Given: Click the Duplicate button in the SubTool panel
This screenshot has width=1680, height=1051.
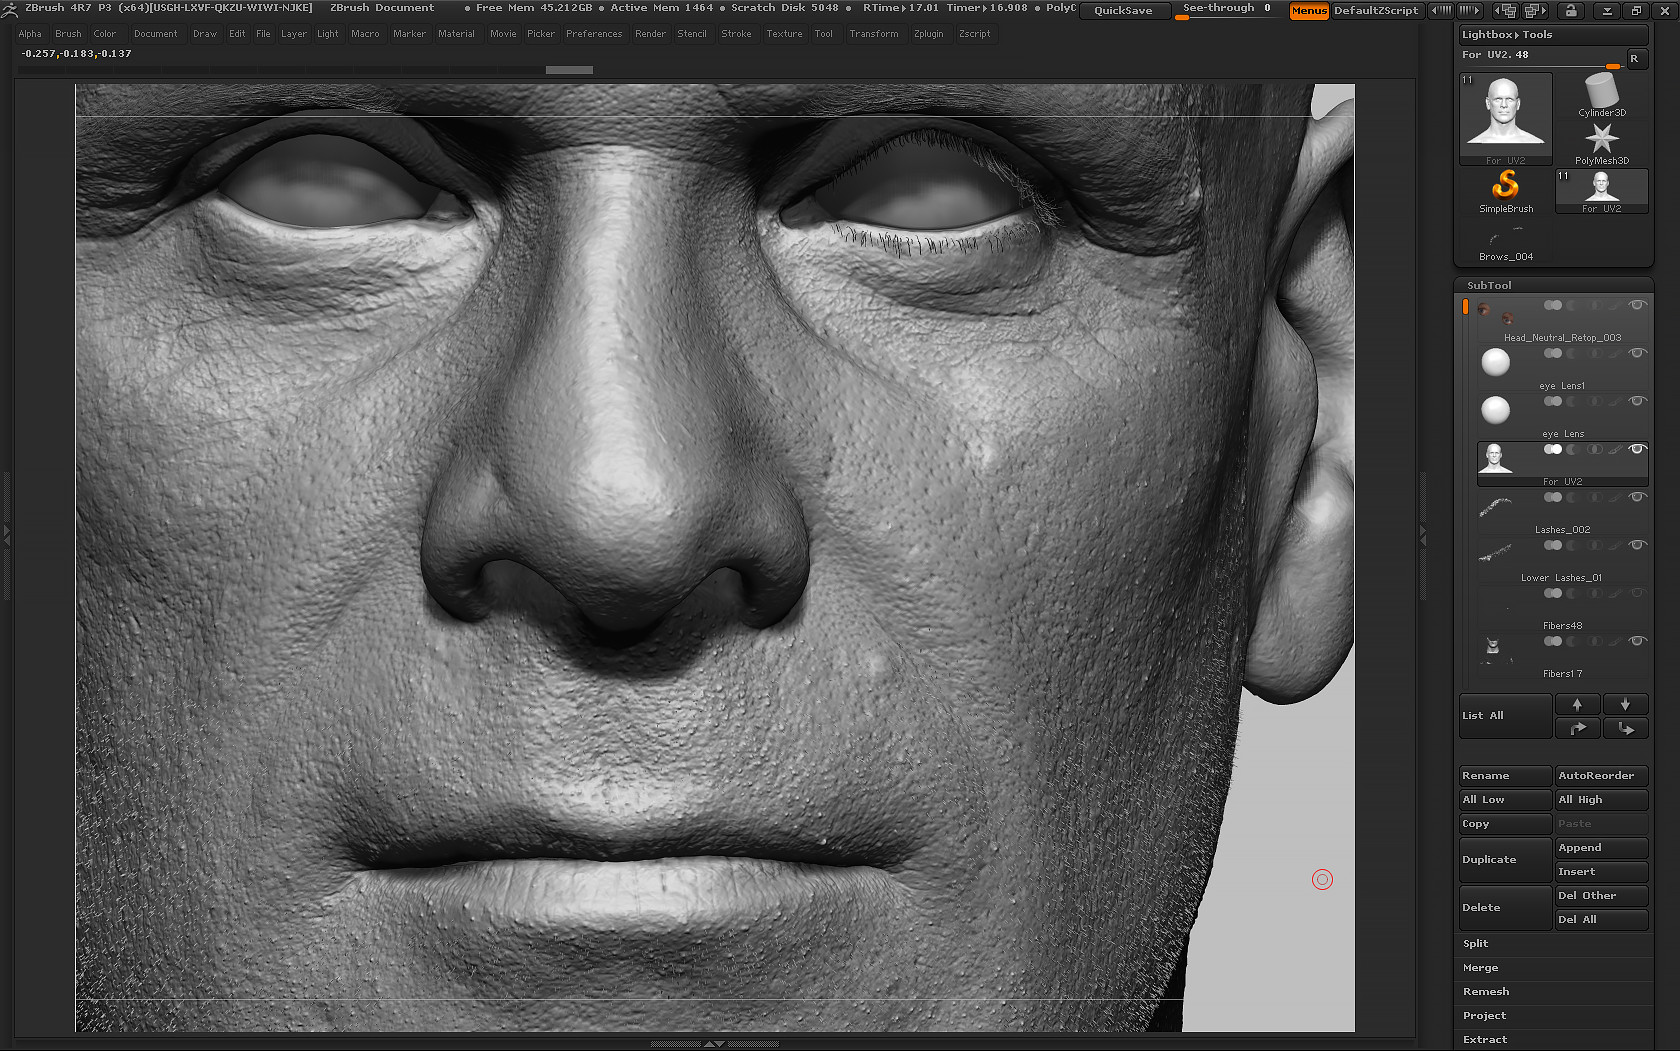Looking at the screenshot, I should (x=1504, y=859).
